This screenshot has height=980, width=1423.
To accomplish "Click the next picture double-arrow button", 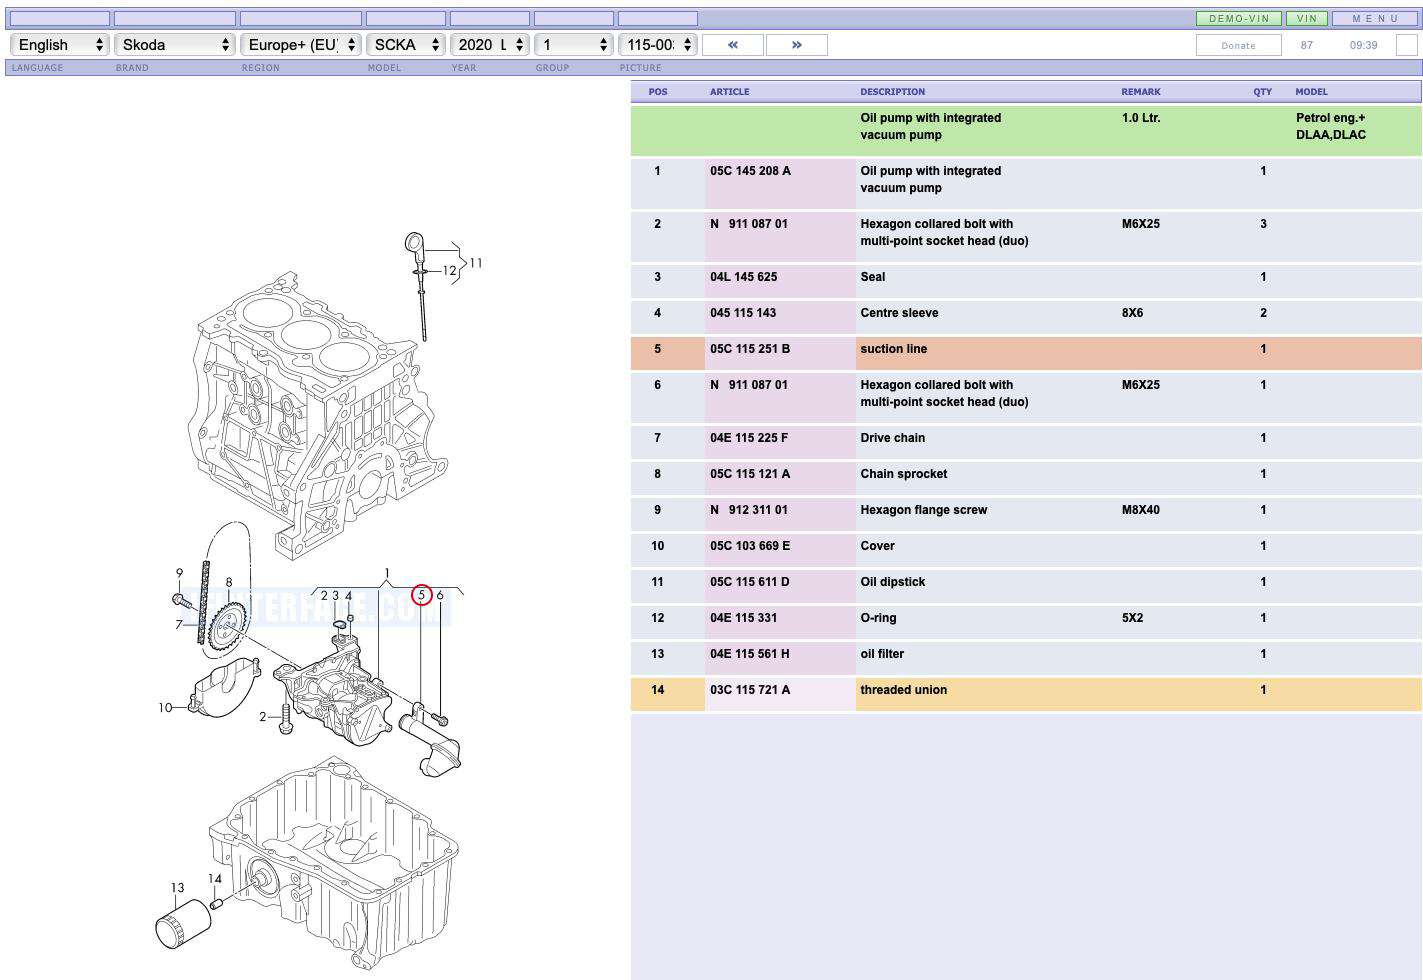I will 796,45.
